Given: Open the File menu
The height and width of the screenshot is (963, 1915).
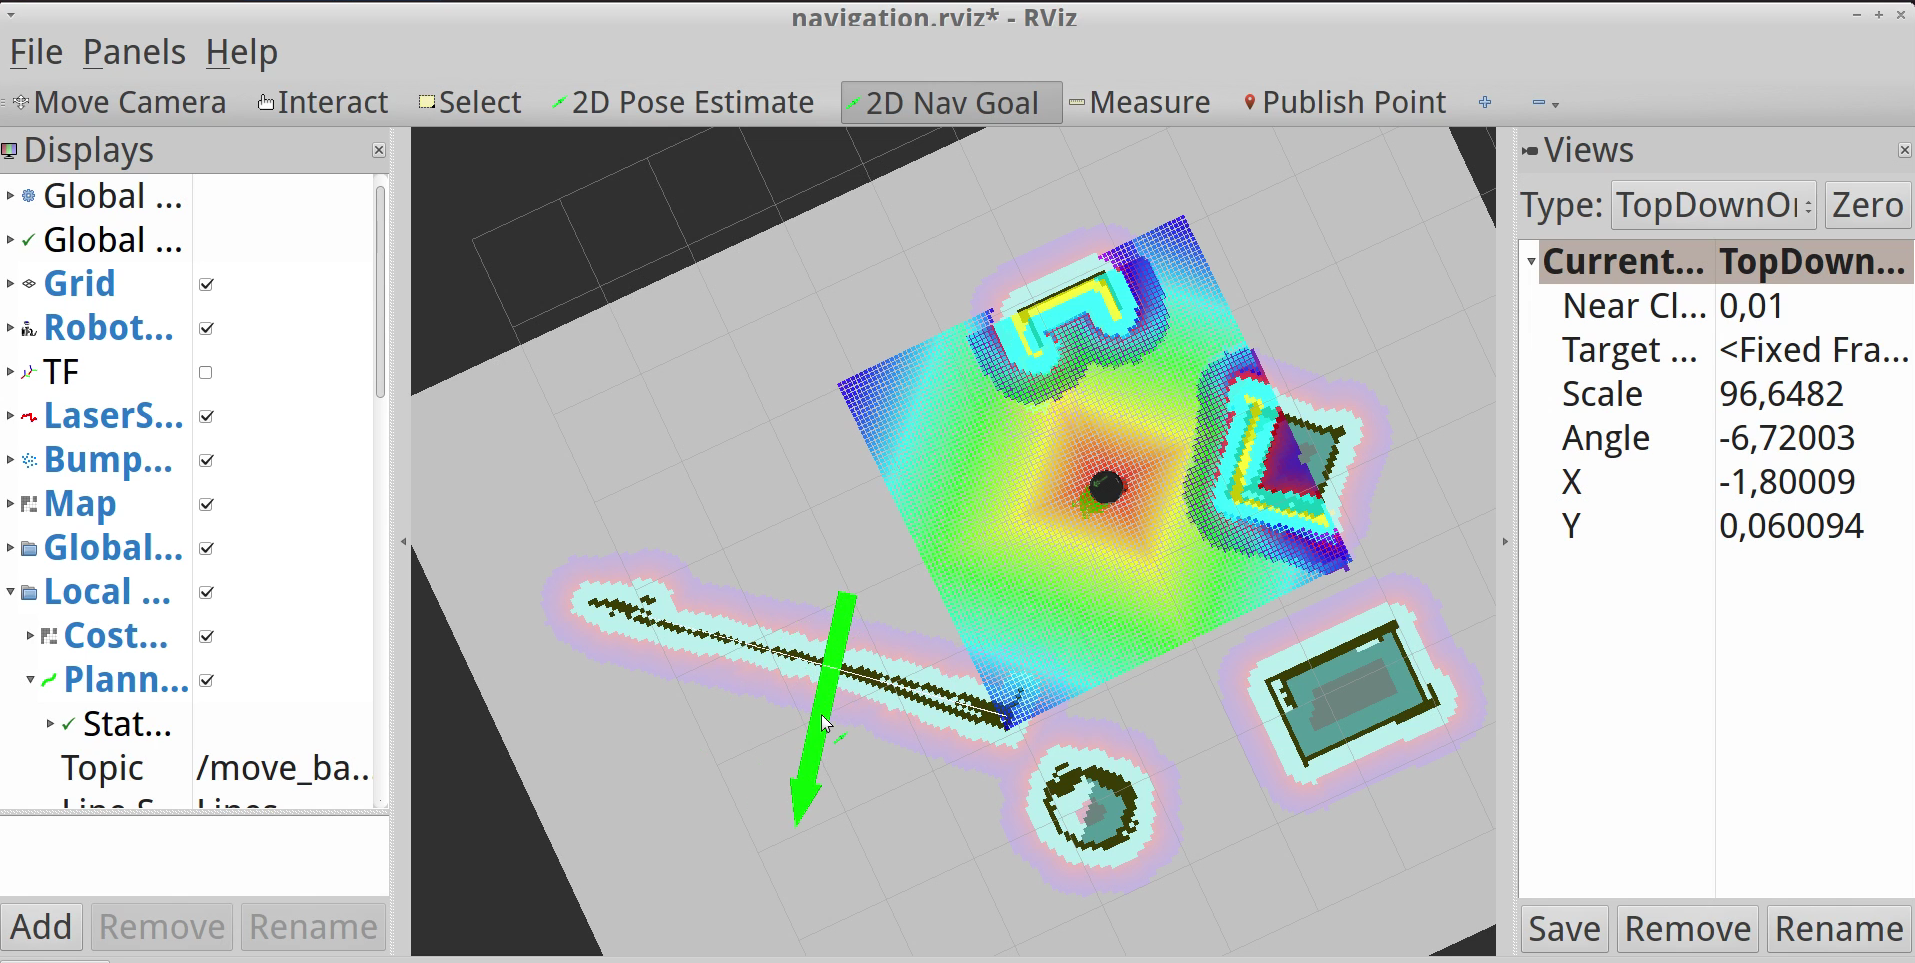Looking at the screenshot, I should (36, 52).
